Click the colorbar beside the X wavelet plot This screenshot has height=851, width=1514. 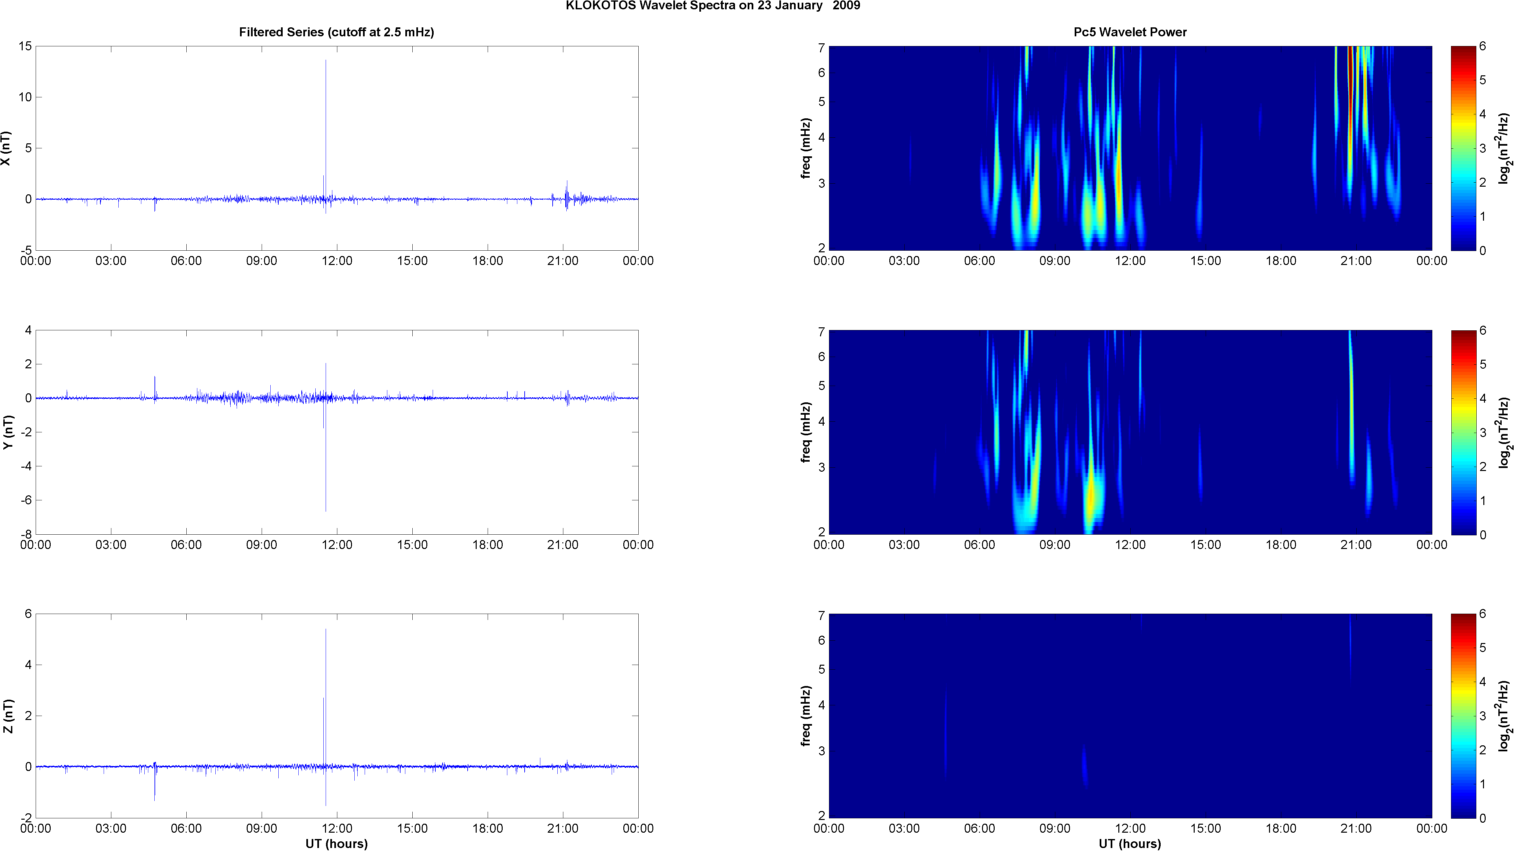click(x=1463, y=148)
